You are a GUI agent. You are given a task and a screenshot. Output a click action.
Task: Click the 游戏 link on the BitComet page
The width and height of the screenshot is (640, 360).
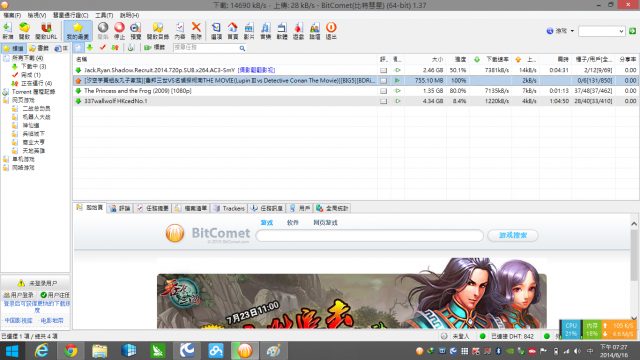click(267, 223)
